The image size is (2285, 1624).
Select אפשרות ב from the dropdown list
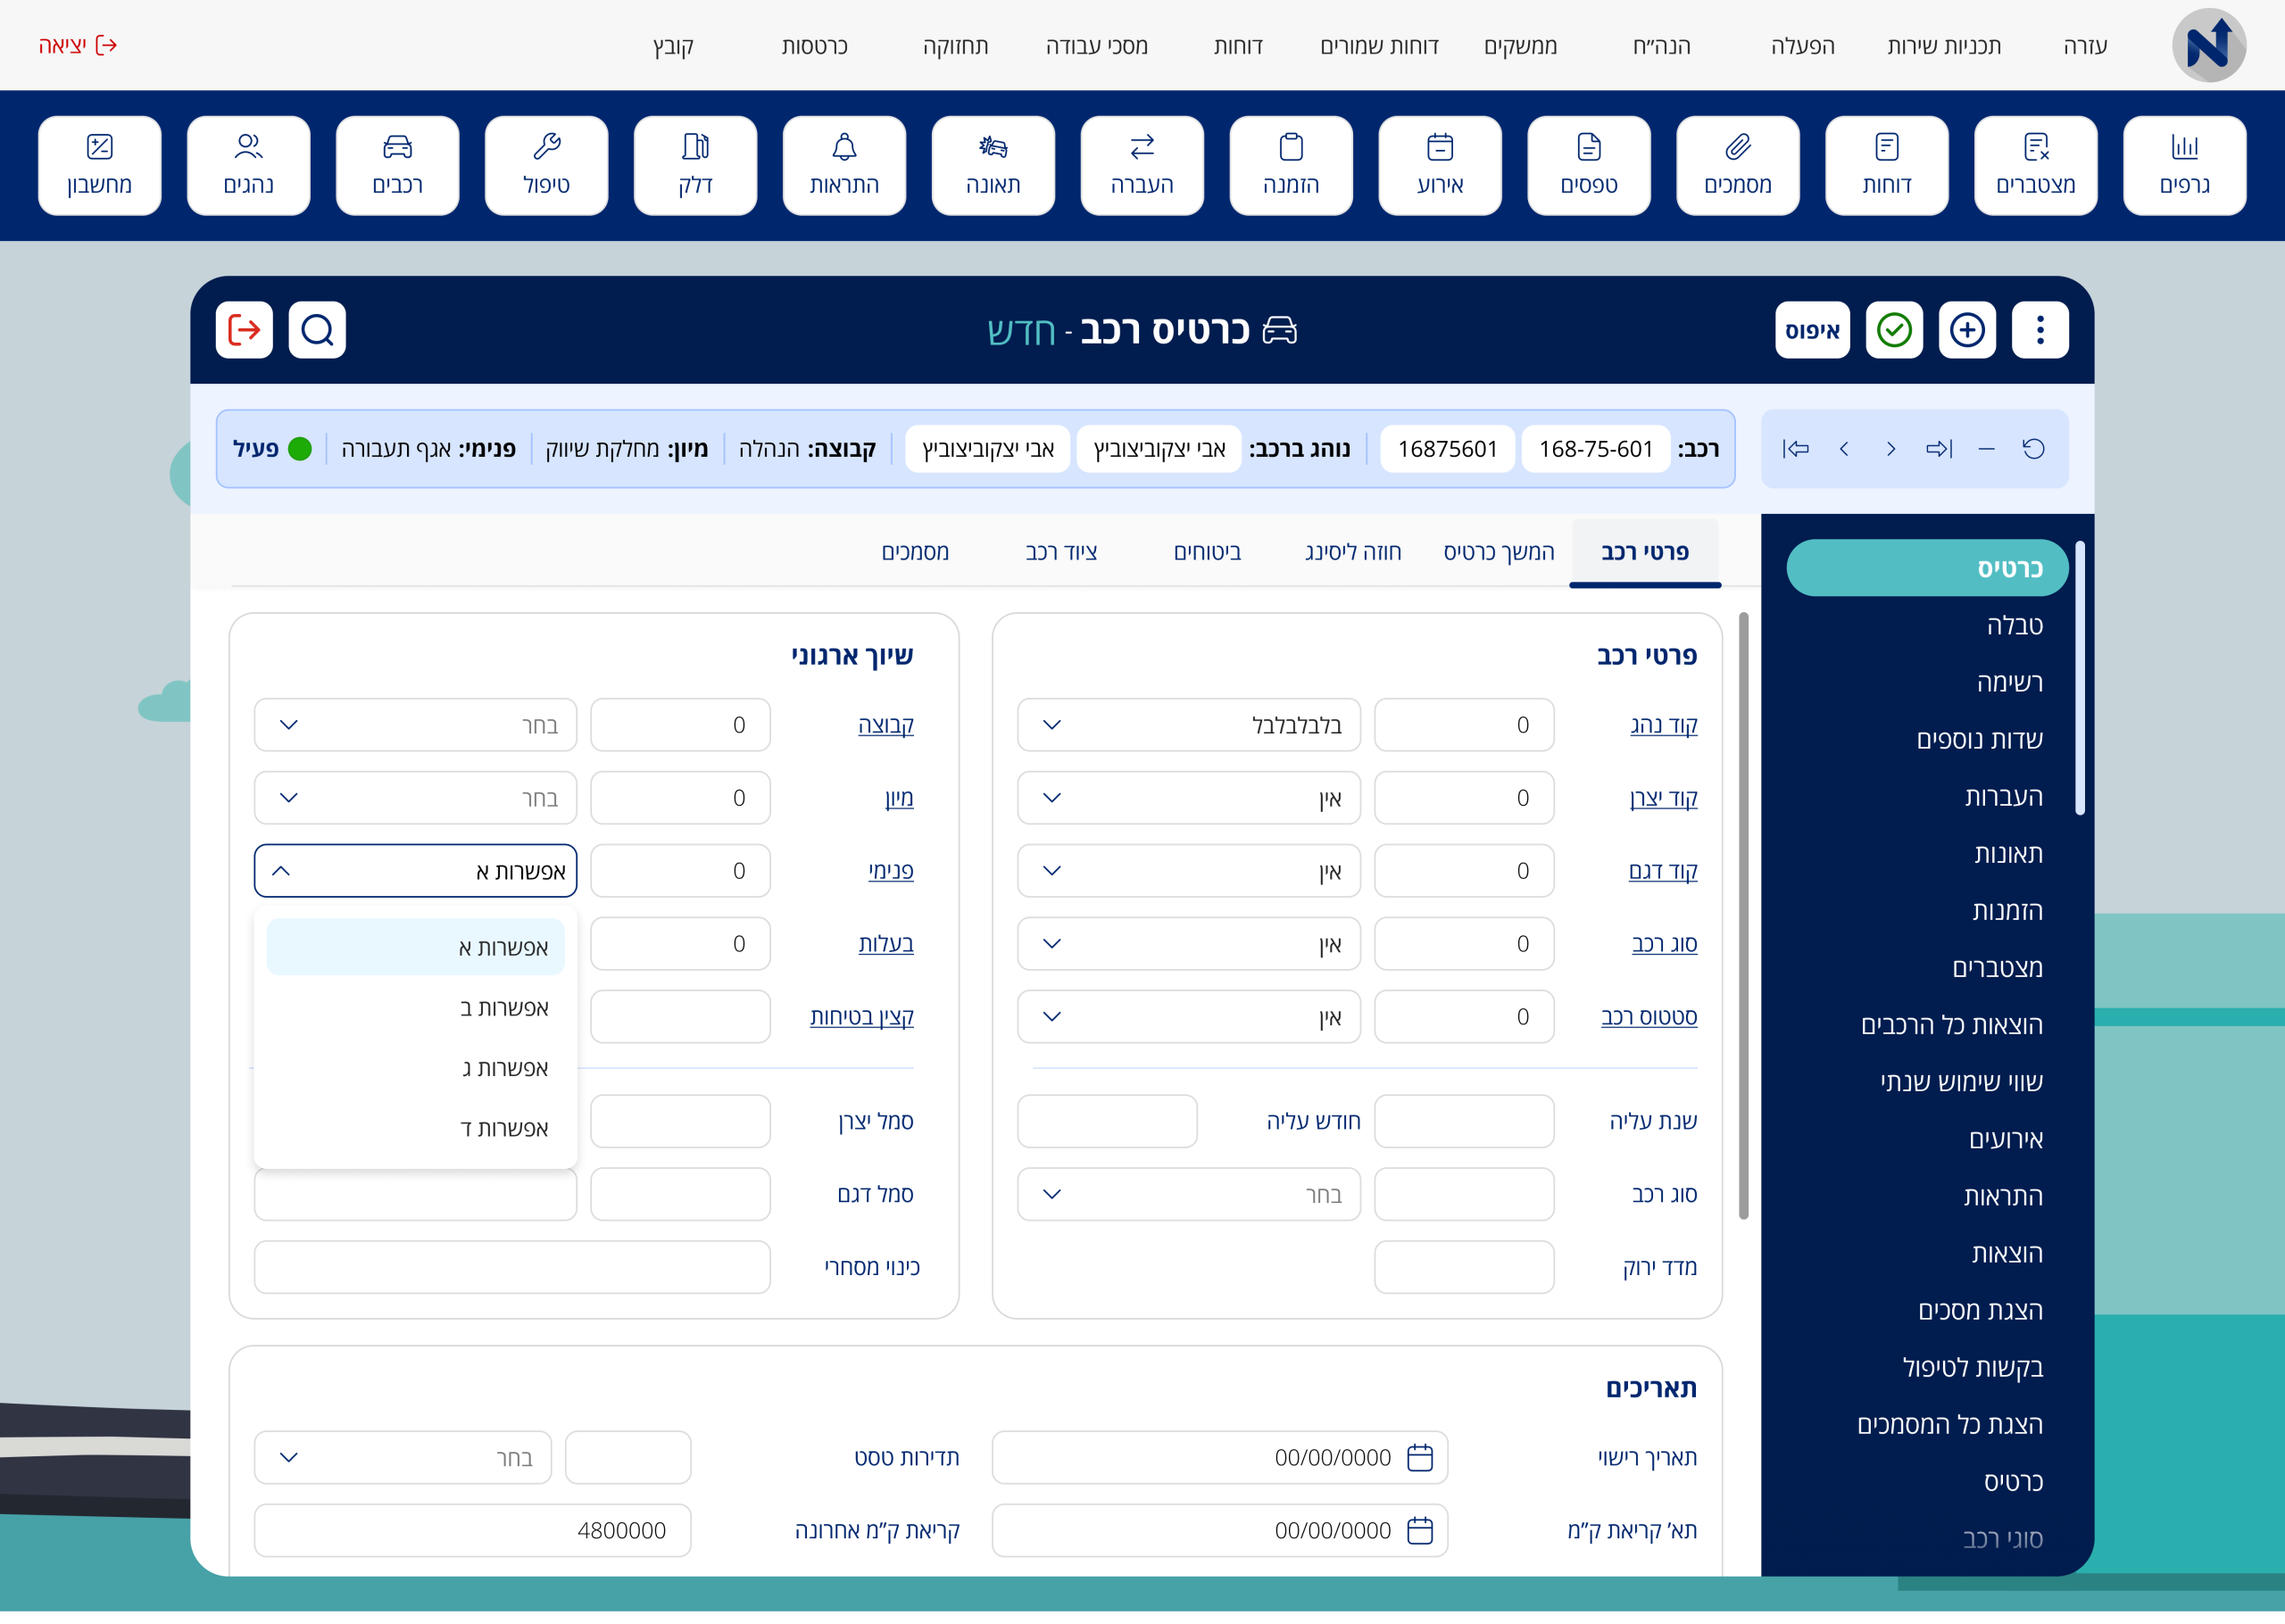(x=504, y=1008)
